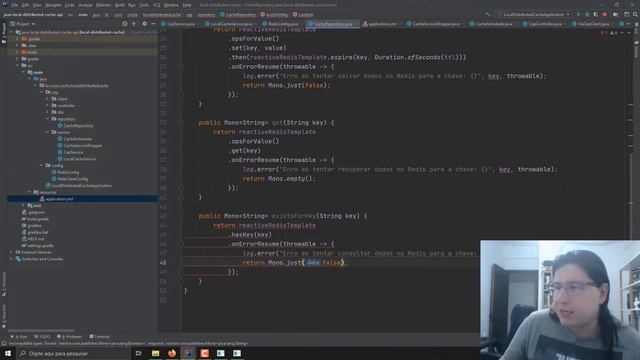Hide the Project panel with minus icon
Viewport: 640px width, 360px height.
[x=153, y=24]
